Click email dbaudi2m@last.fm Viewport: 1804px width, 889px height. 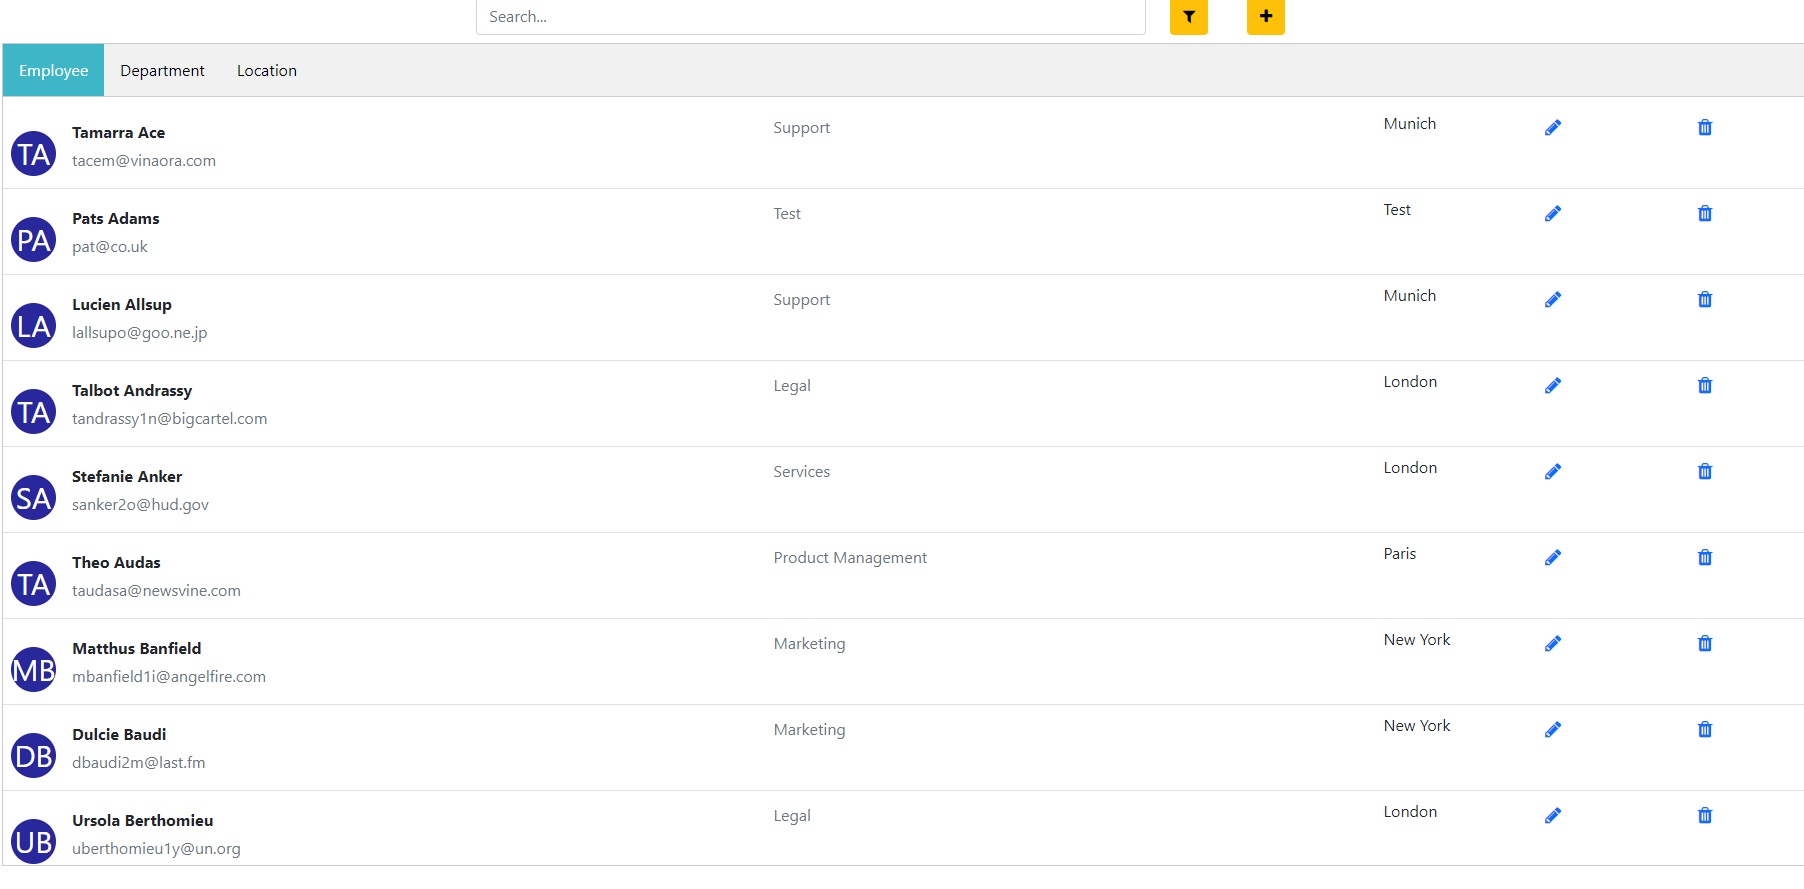coord(138,763)
